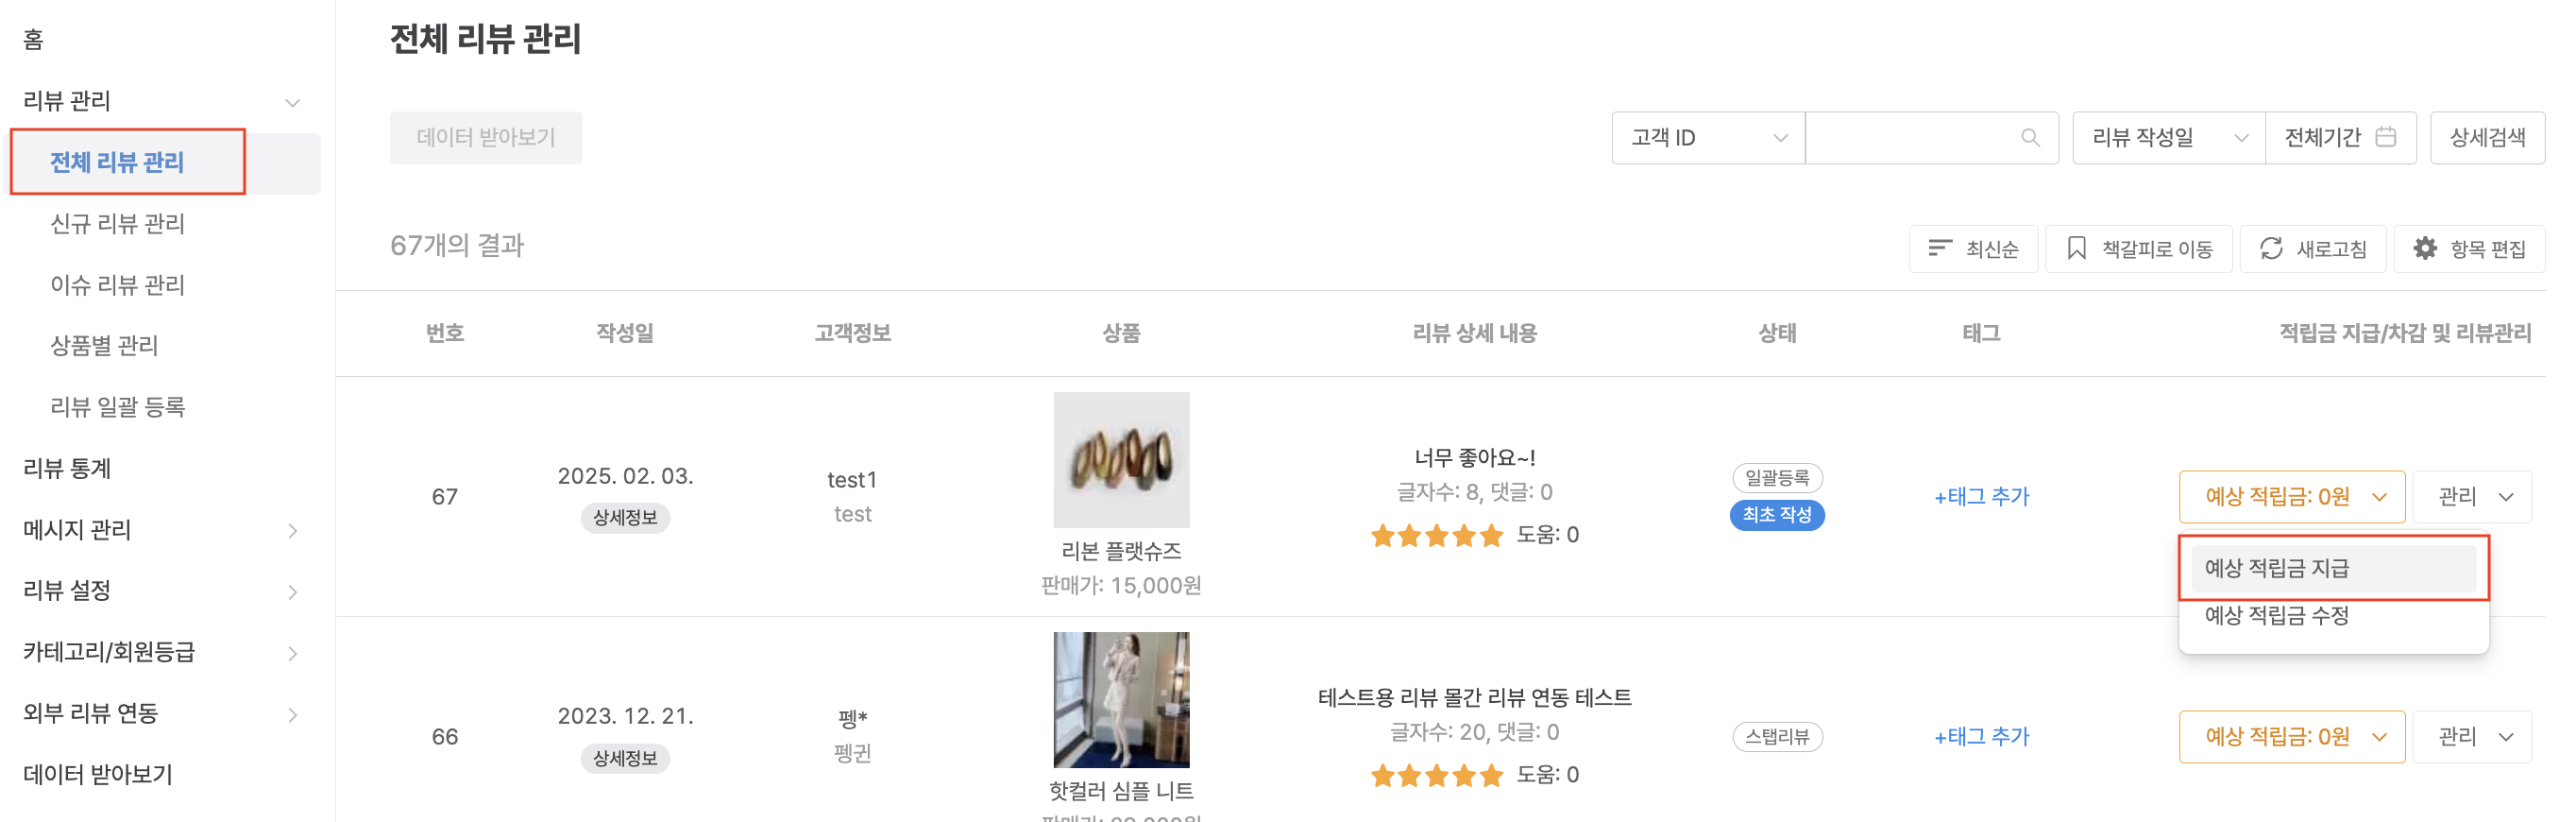This screenshot has width=2576, height=822.
Task: Expand the 관리 dropdown for review 67
Action: pos(2471,497)
